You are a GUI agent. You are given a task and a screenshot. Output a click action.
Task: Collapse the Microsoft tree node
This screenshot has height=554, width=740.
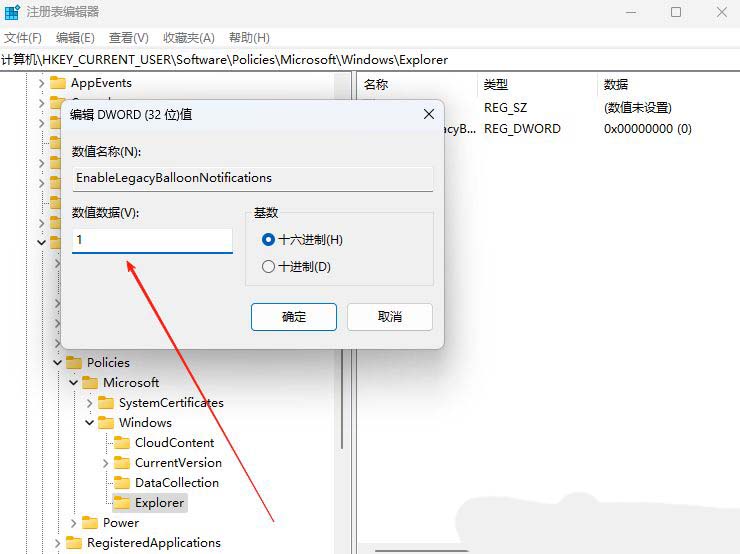(73, 383)
